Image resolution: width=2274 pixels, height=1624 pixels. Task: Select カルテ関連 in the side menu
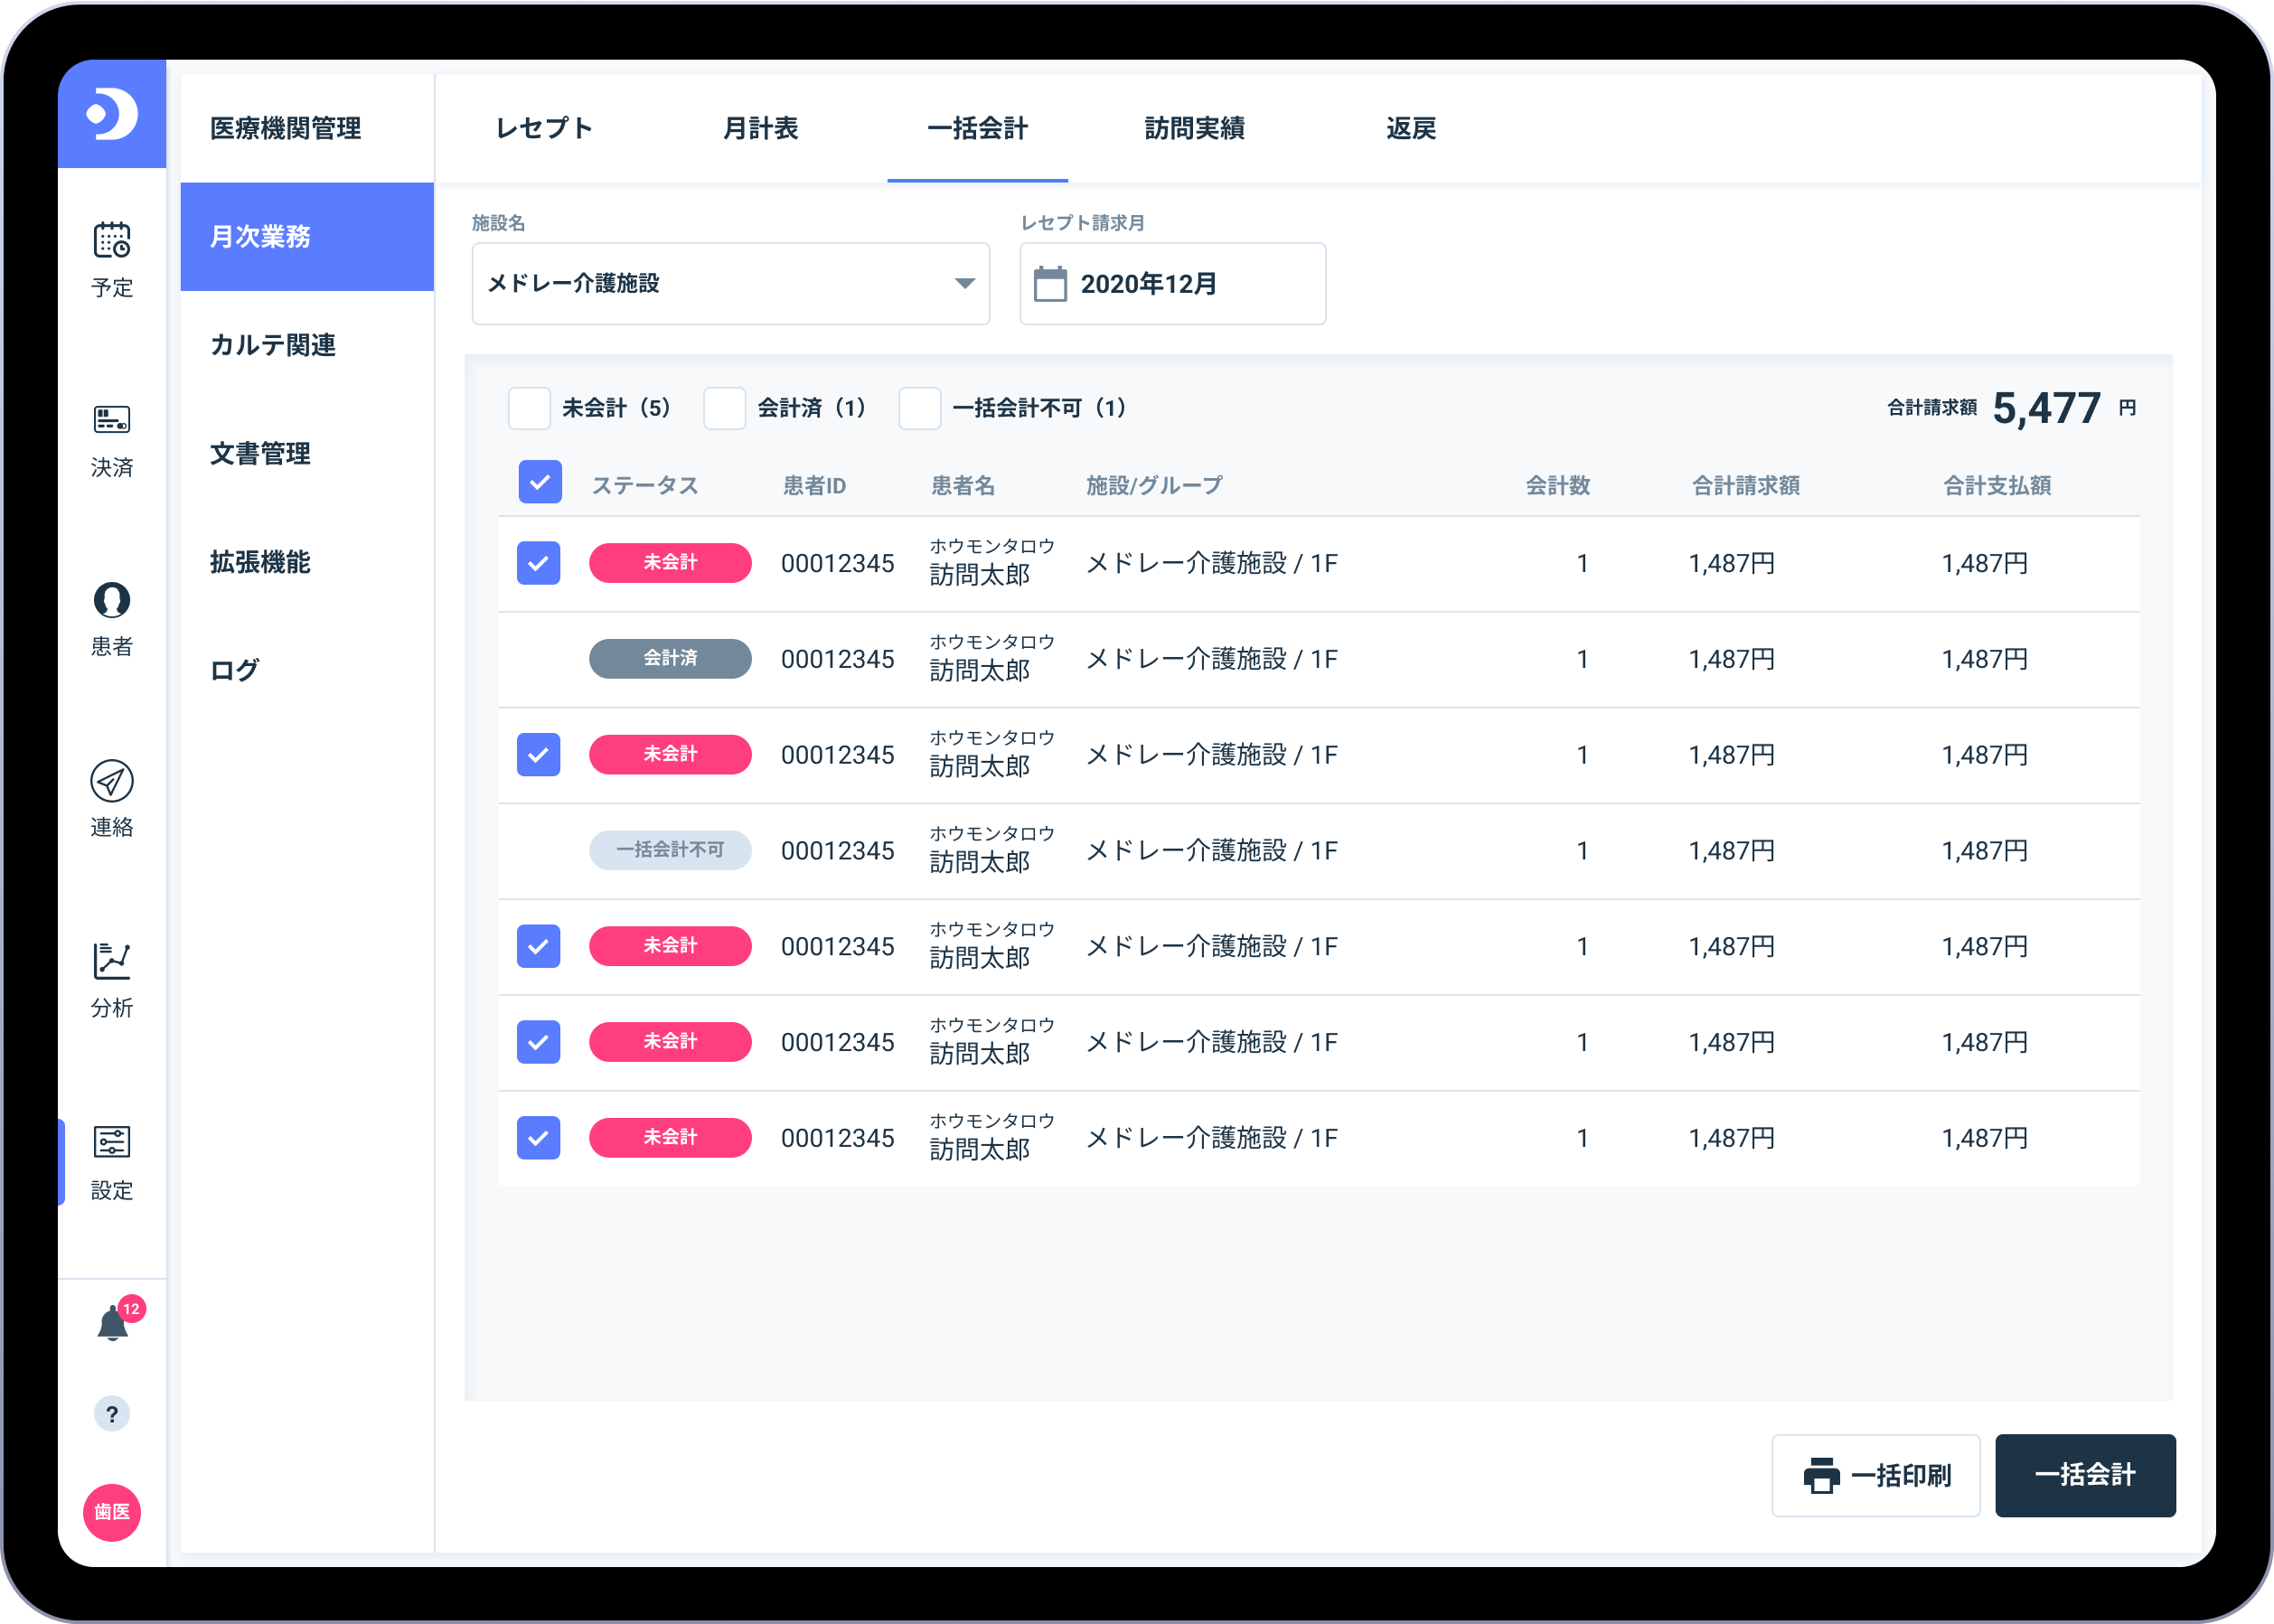pyautogui.click(x=273, y=345)
